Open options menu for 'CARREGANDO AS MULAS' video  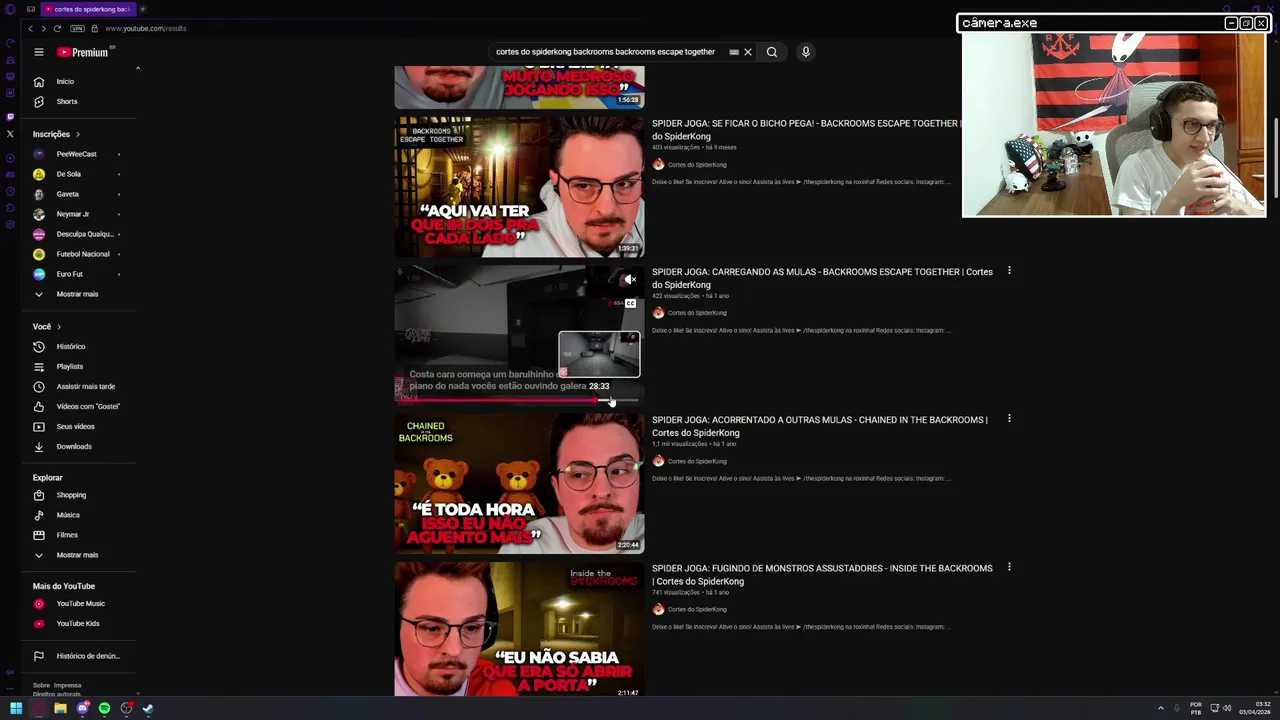pyautogui.click(x=1009, y=270)
